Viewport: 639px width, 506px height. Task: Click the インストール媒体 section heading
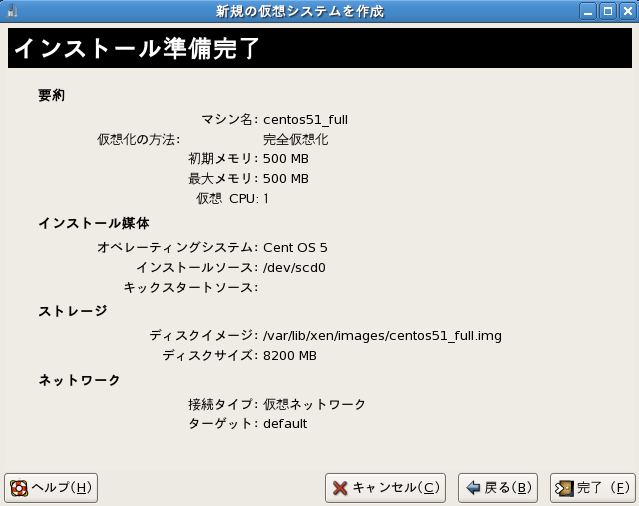coord(94,223)
